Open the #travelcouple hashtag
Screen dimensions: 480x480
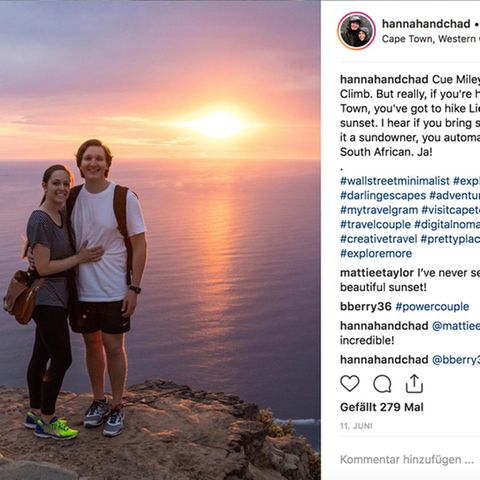(x=375, y=224)
